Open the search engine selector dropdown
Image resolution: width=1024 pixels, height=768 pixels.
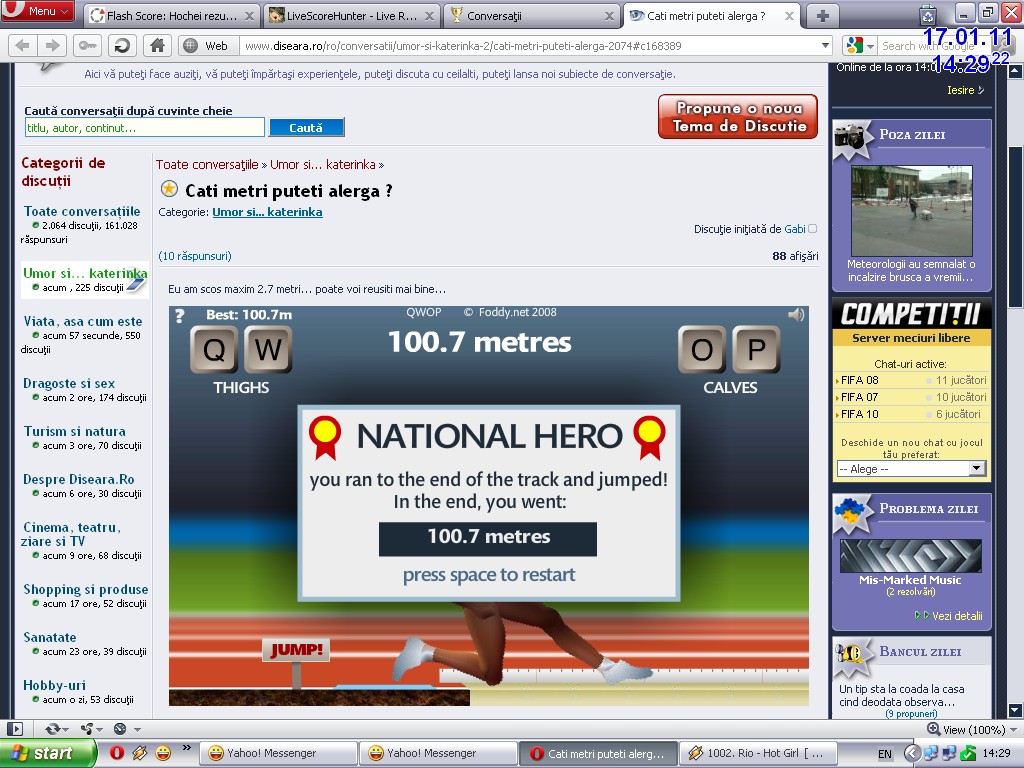pyautogui.click(x=855, y=46)
